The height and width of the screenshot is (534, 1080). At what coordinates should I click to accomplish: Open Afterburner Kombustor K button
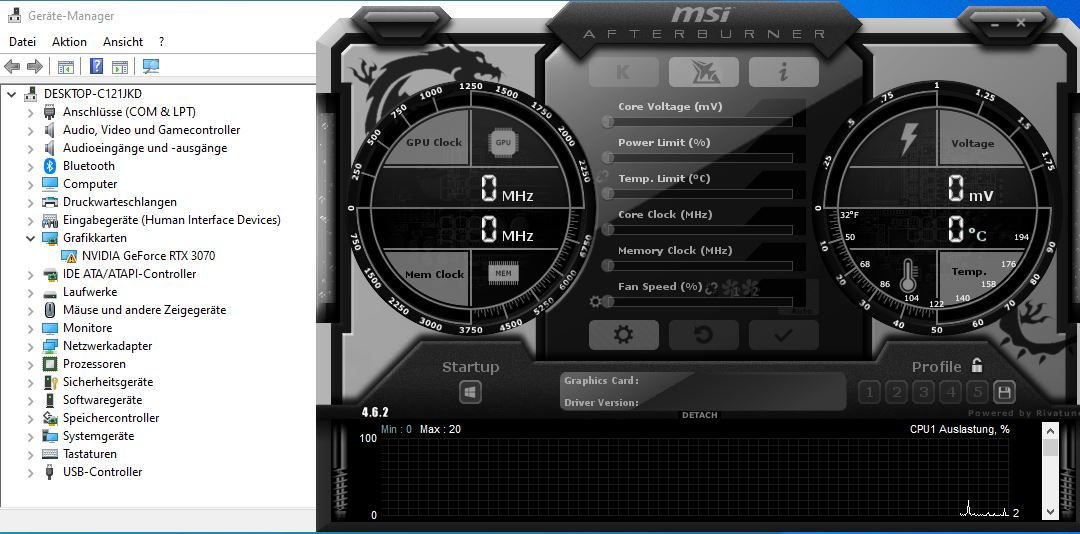click(623, 72)
